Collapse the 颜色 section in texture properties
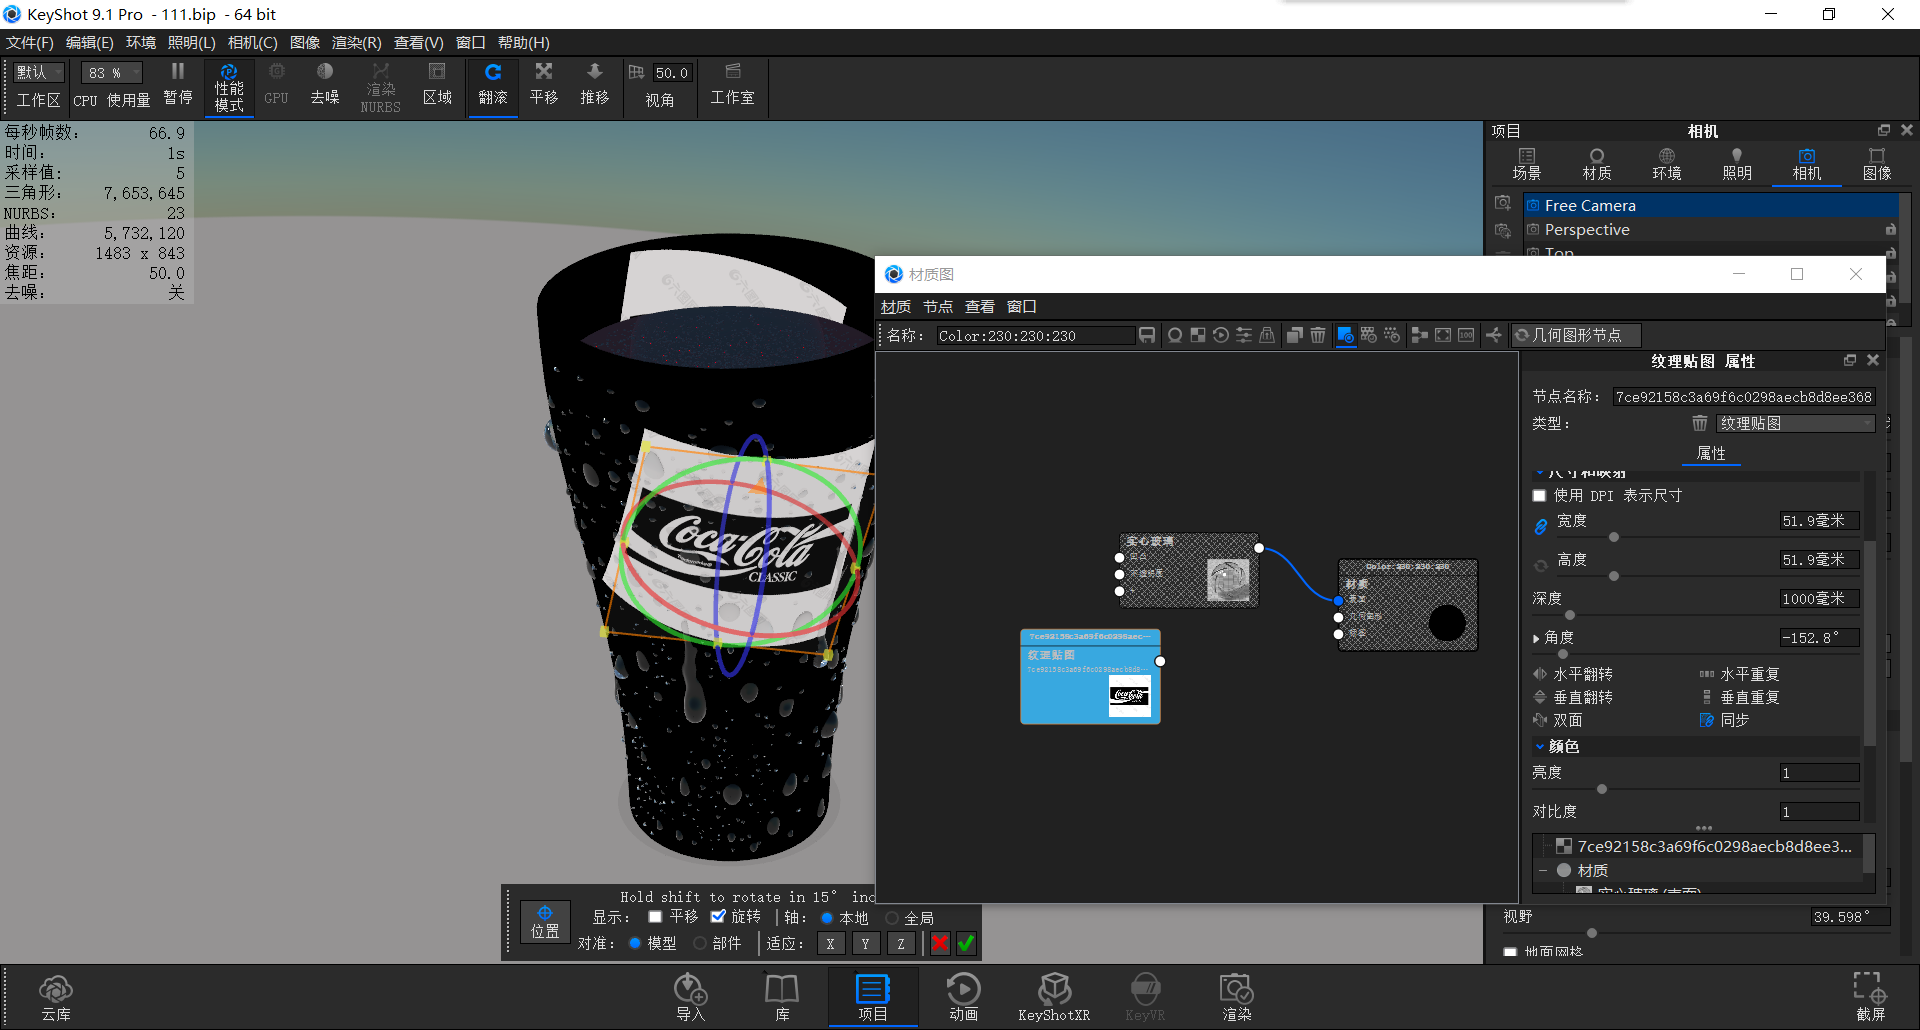The height and width of the screenshot is (1030, 1920). pyautogui.click(x=1540, y=746)
